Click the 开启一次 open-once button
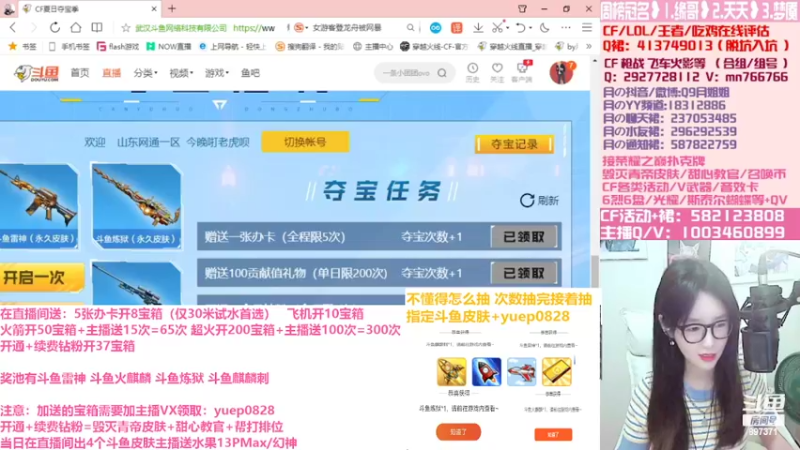The image size is (800, 450). point(41,278)
